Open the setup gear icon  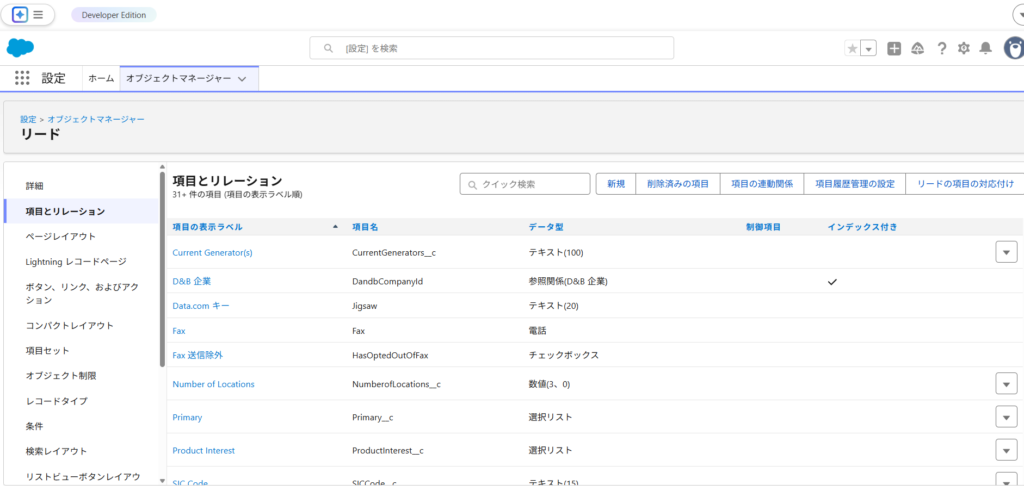click(x=964, y=48)
